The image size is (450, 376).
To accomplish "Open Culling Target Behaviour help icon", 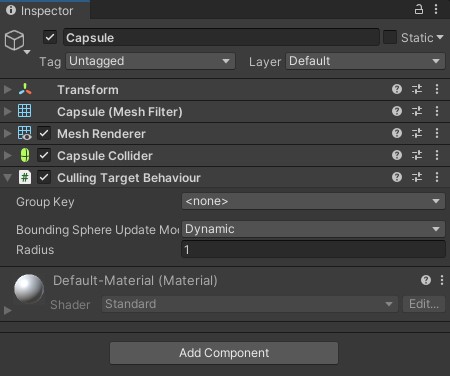I will pyautogui.click(x=397, y=177).
